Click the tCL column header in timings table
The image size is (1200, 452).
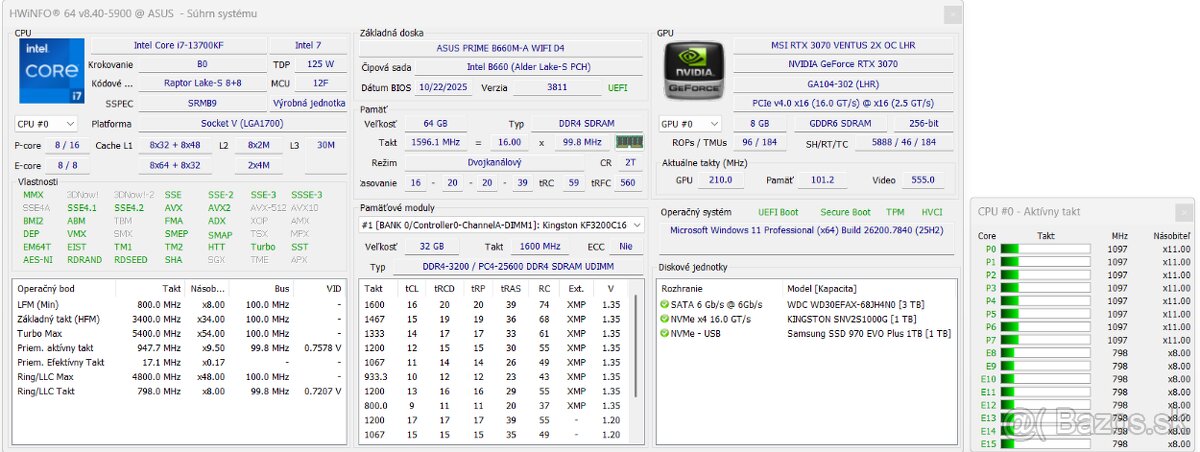tap(412, 288)
